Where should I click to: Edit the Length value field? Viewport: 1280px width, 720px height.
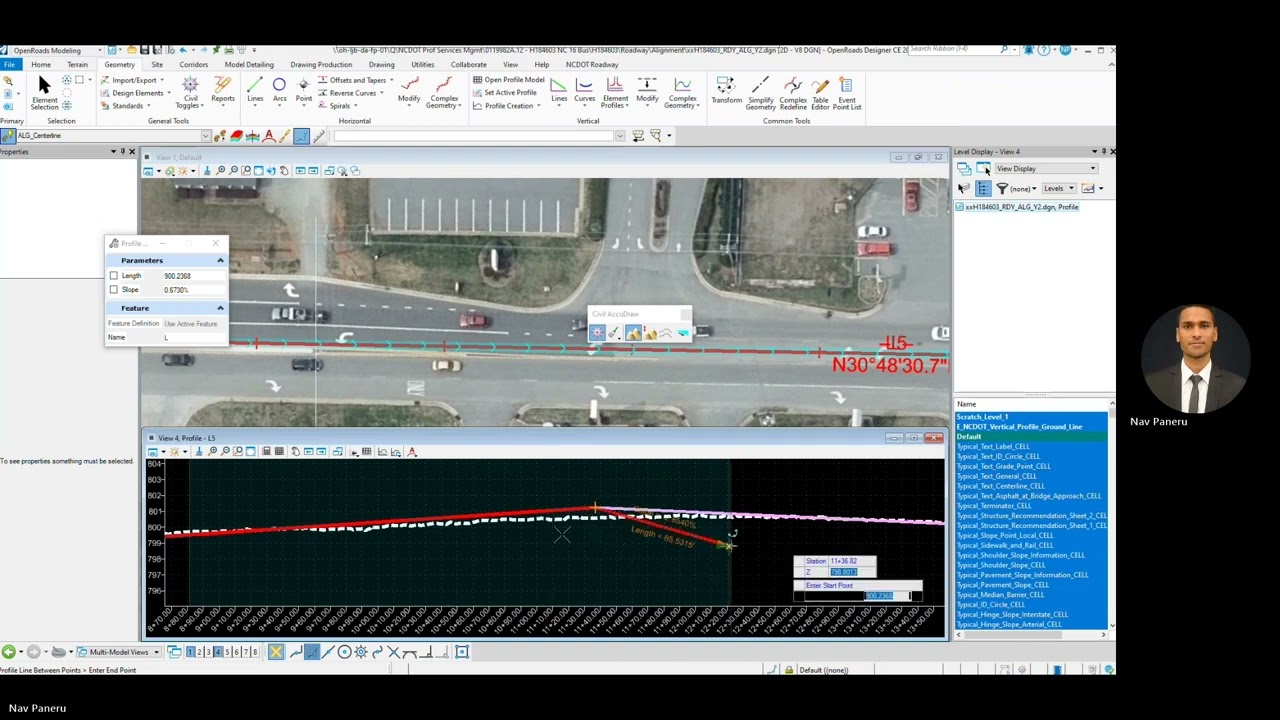click(194, 276)
